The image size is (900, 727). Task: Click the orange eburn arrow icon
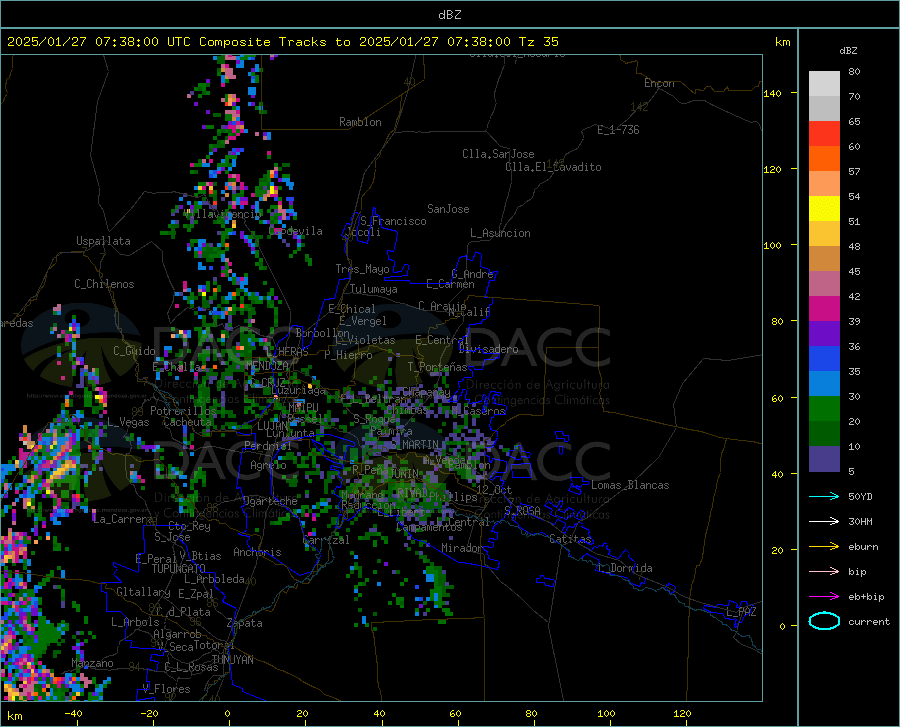(824, 547)
